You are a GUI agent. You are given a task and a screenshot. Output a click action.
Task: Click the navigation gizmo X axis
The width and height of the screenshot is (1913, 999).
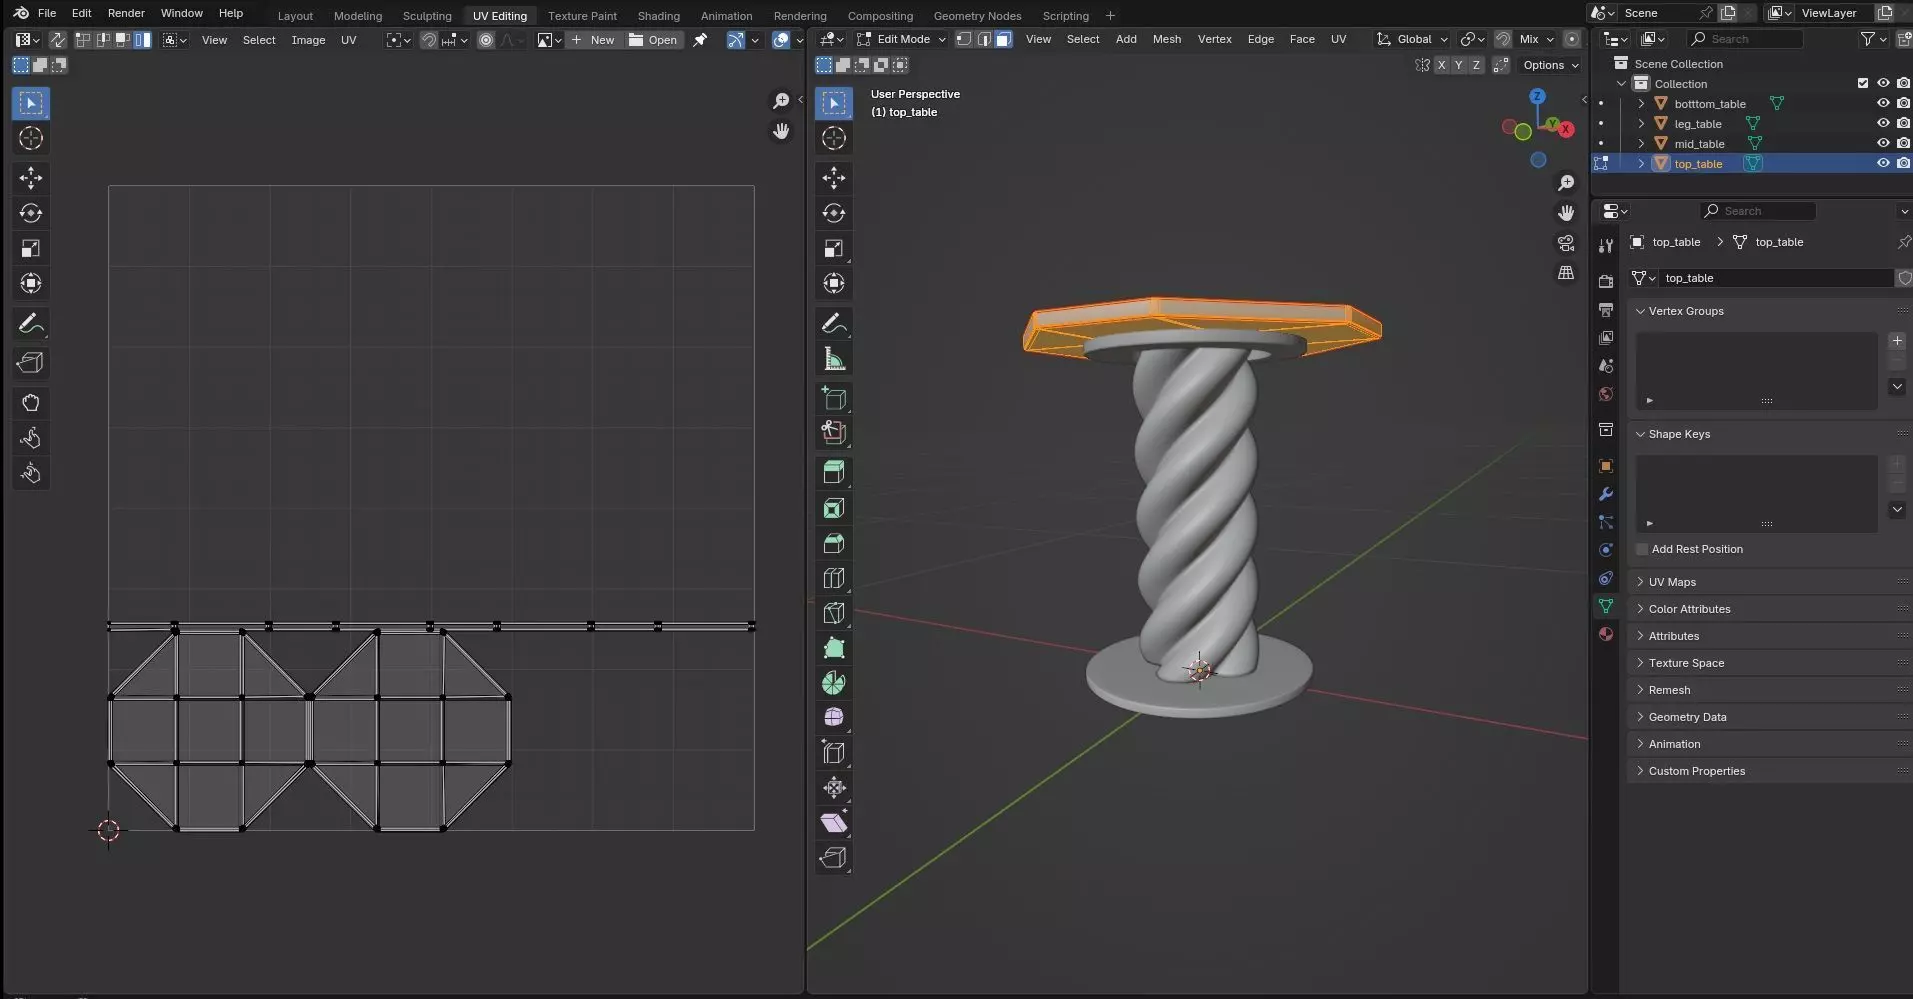(1566, 129)
